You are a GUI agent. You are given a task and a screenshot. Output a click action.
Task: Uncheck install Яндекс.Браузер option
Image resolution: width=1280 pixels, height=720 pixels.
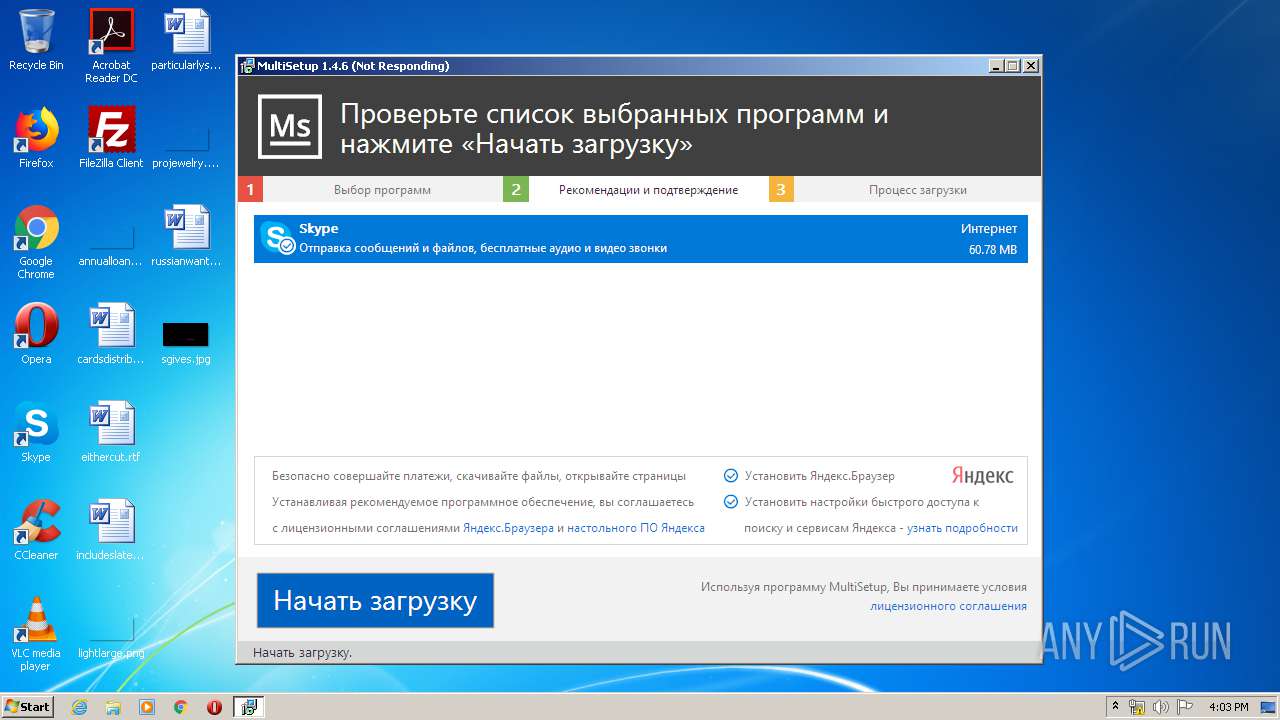pyautogui.click(x=731, y=476)
